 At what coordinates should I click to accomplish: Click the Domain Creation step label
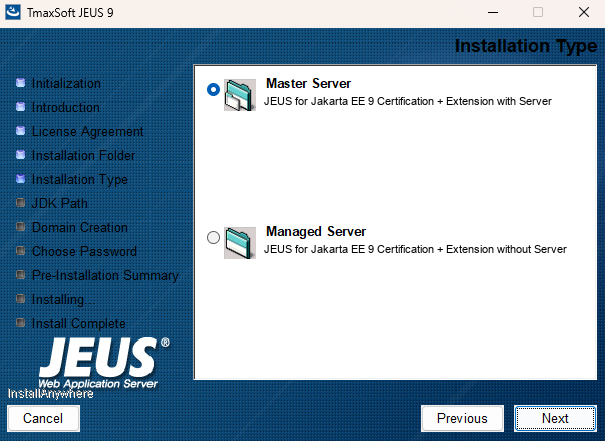[x=79, y=227]
